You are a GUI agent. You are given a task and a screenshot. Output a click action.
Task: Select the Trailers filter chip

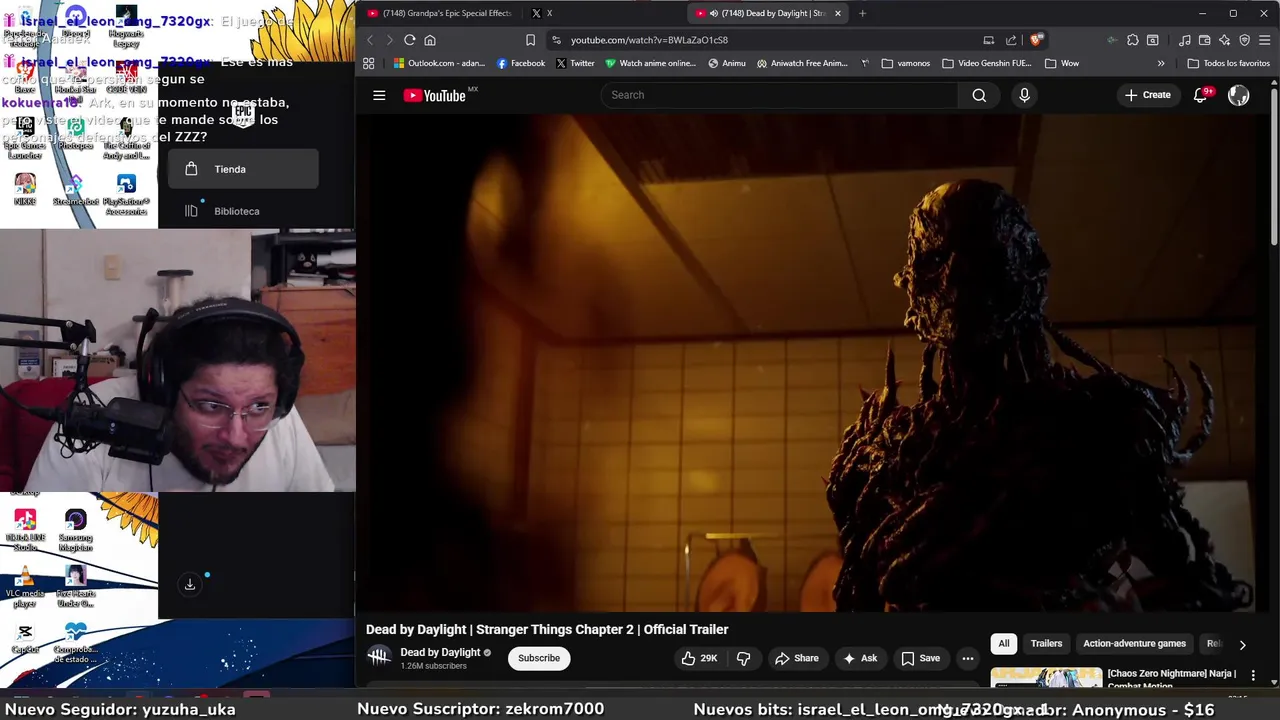(x=1046, y=643)
